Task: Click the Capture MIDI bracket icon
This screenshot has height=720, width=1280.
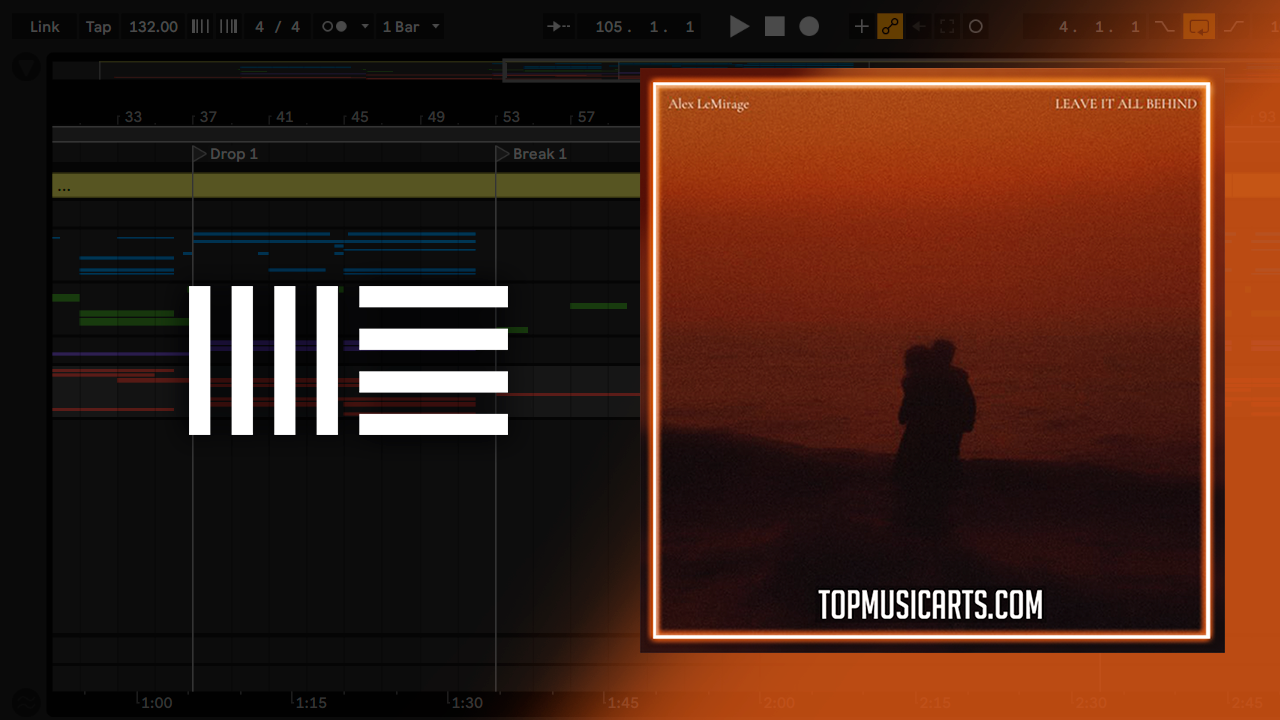Action: coord(947,27)
